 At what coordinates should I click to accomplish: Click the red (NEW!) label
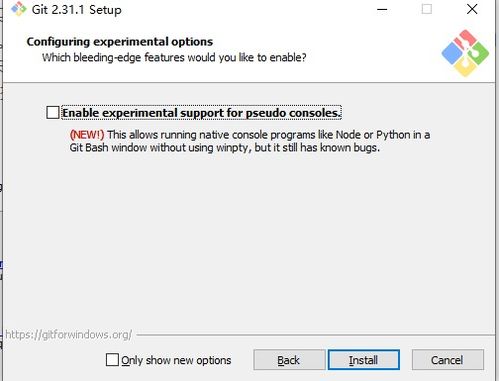pyautogui.click(x=87, y=135)
